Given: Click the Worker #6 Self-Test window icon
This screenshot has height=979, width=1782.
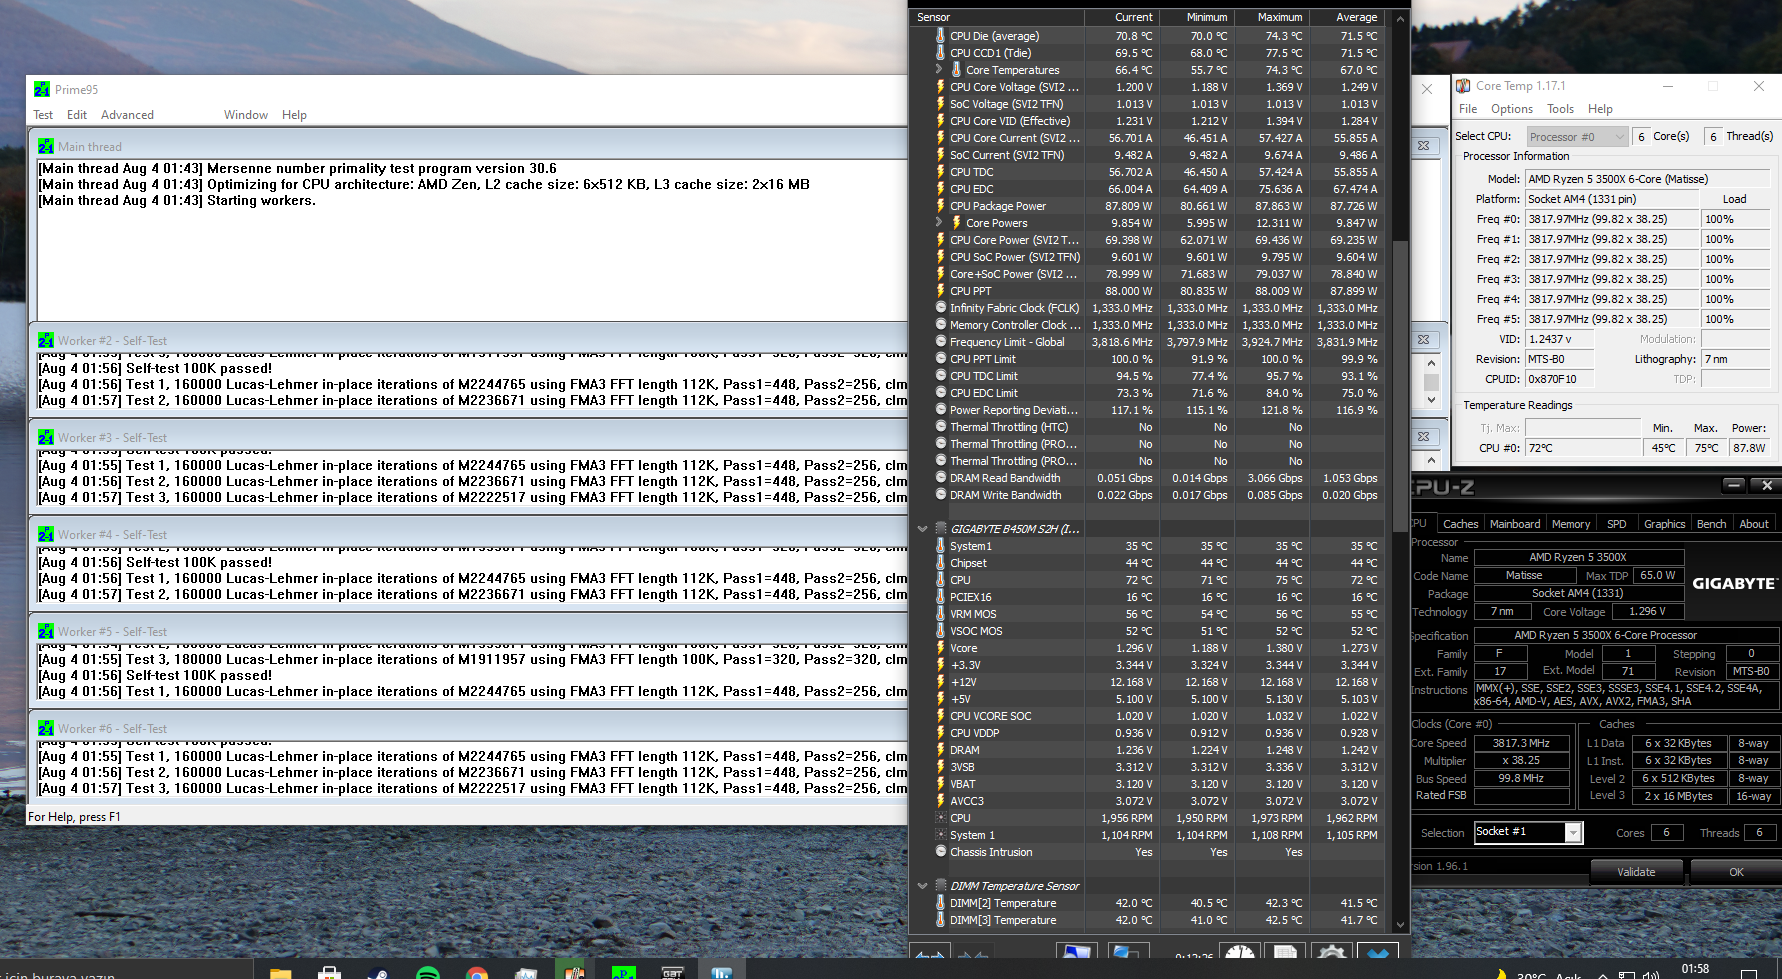Looking at the screenshot, I should point(46,728).
